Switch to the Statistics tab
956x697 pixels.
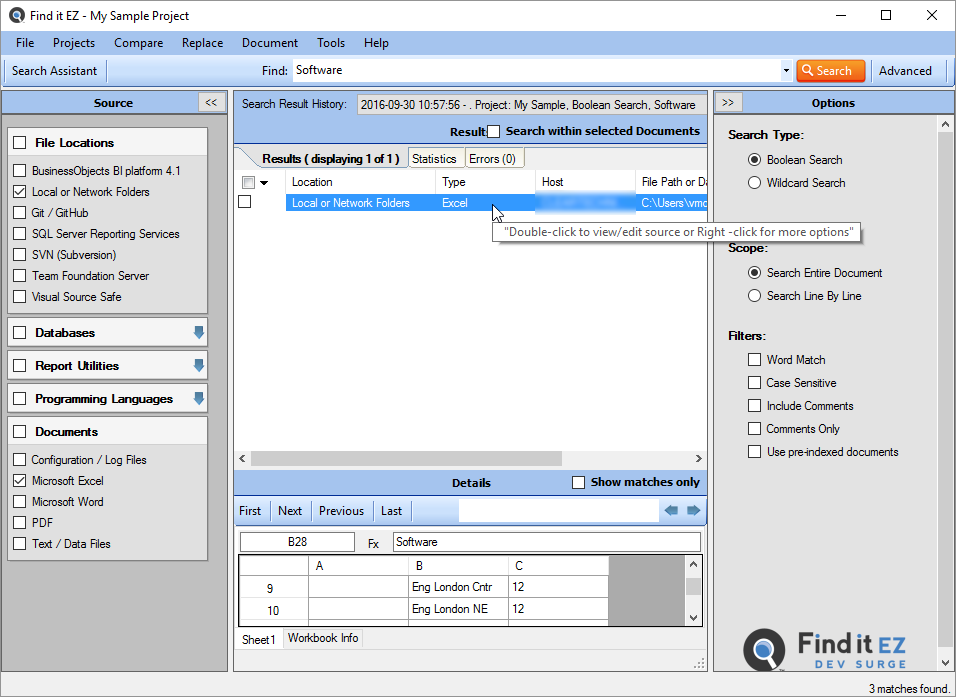click(434, 159)
